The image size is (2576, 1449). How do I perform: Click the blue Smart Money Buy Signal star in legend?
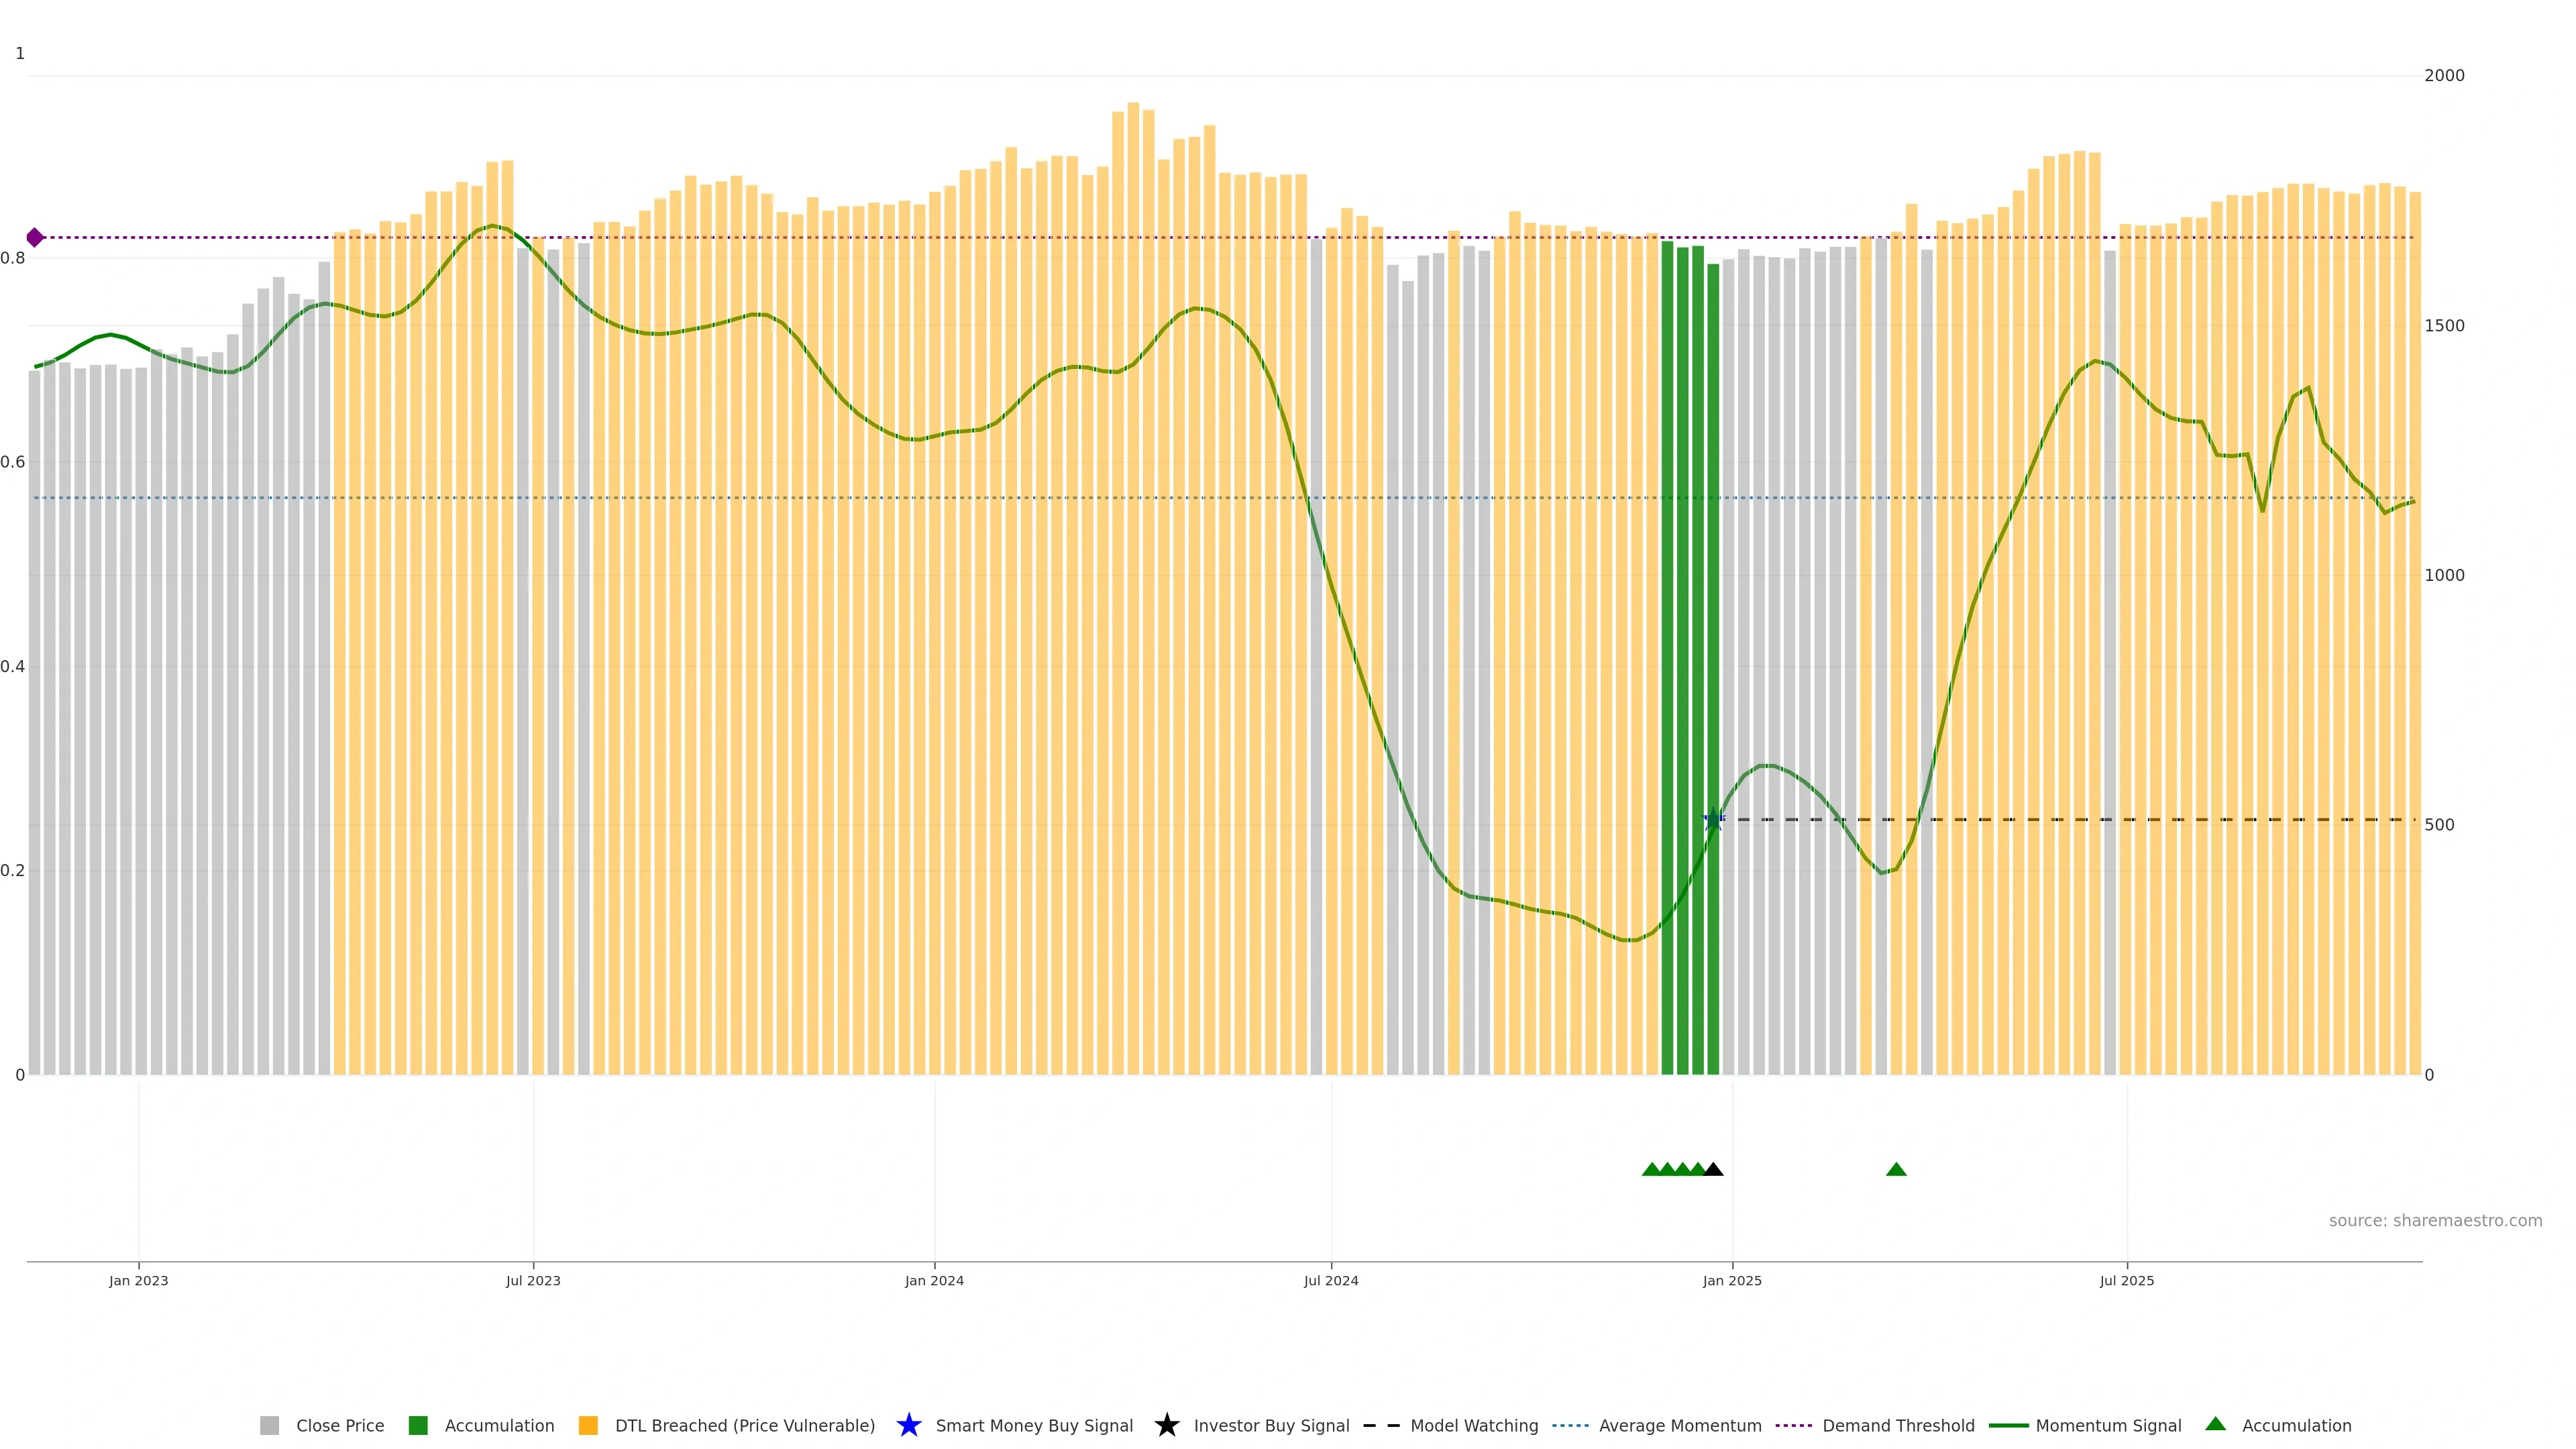[x=908, y=1425]
